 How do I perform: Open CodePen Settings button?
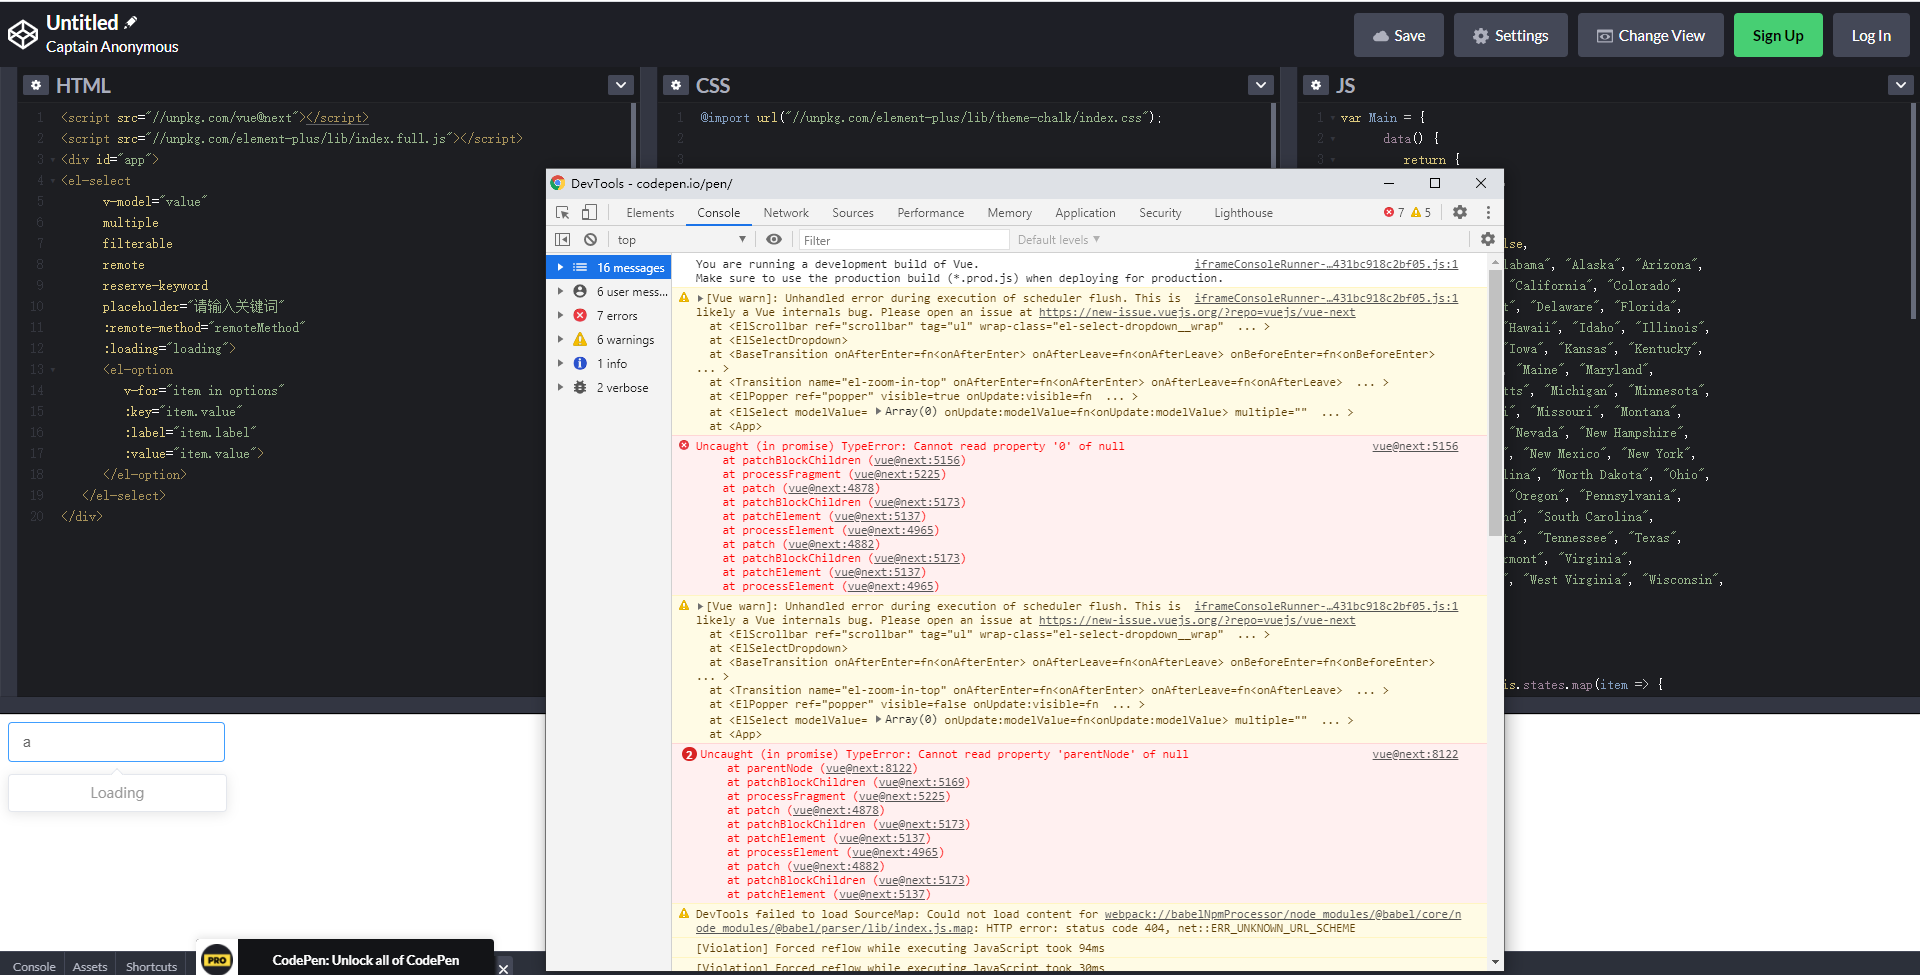(1511, 35)
